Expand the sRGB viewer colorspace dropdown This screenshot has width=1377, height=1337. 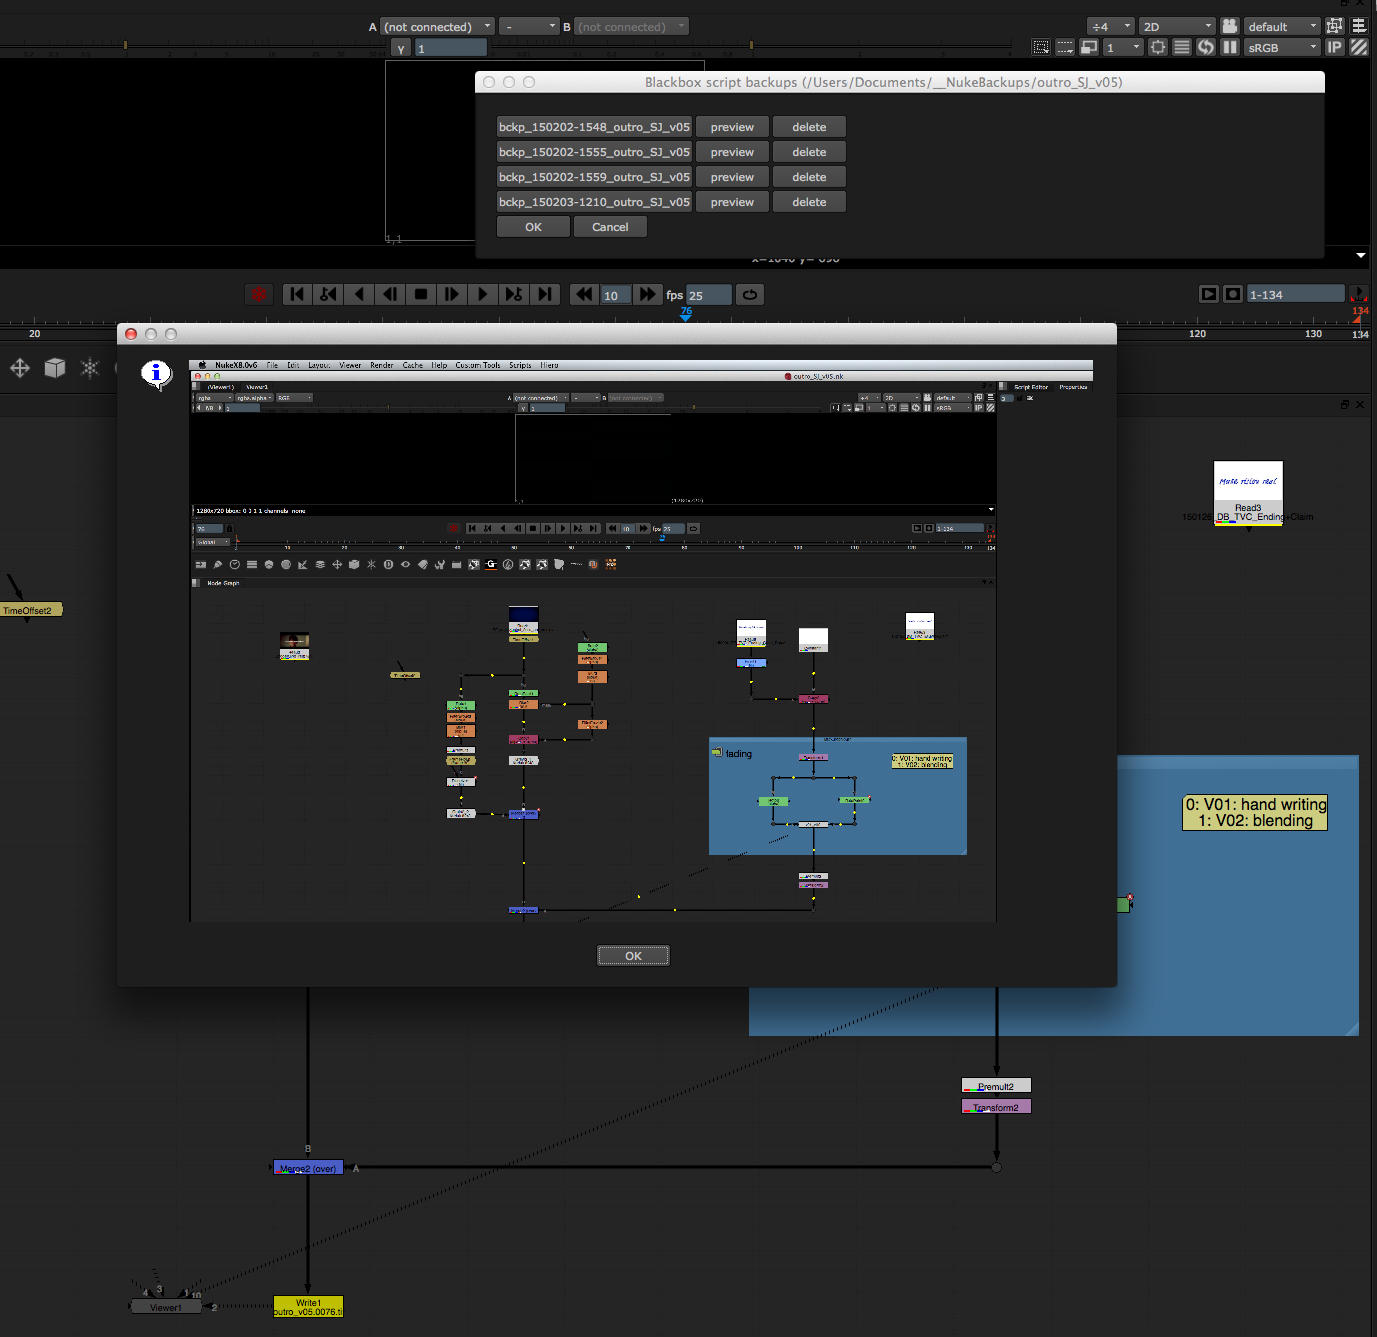[x=1283, y=47]
